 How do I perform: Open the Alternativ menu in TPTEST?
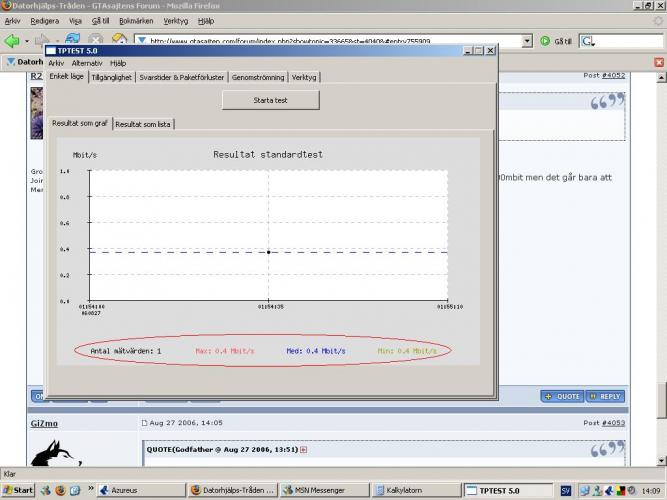(87, 62)
